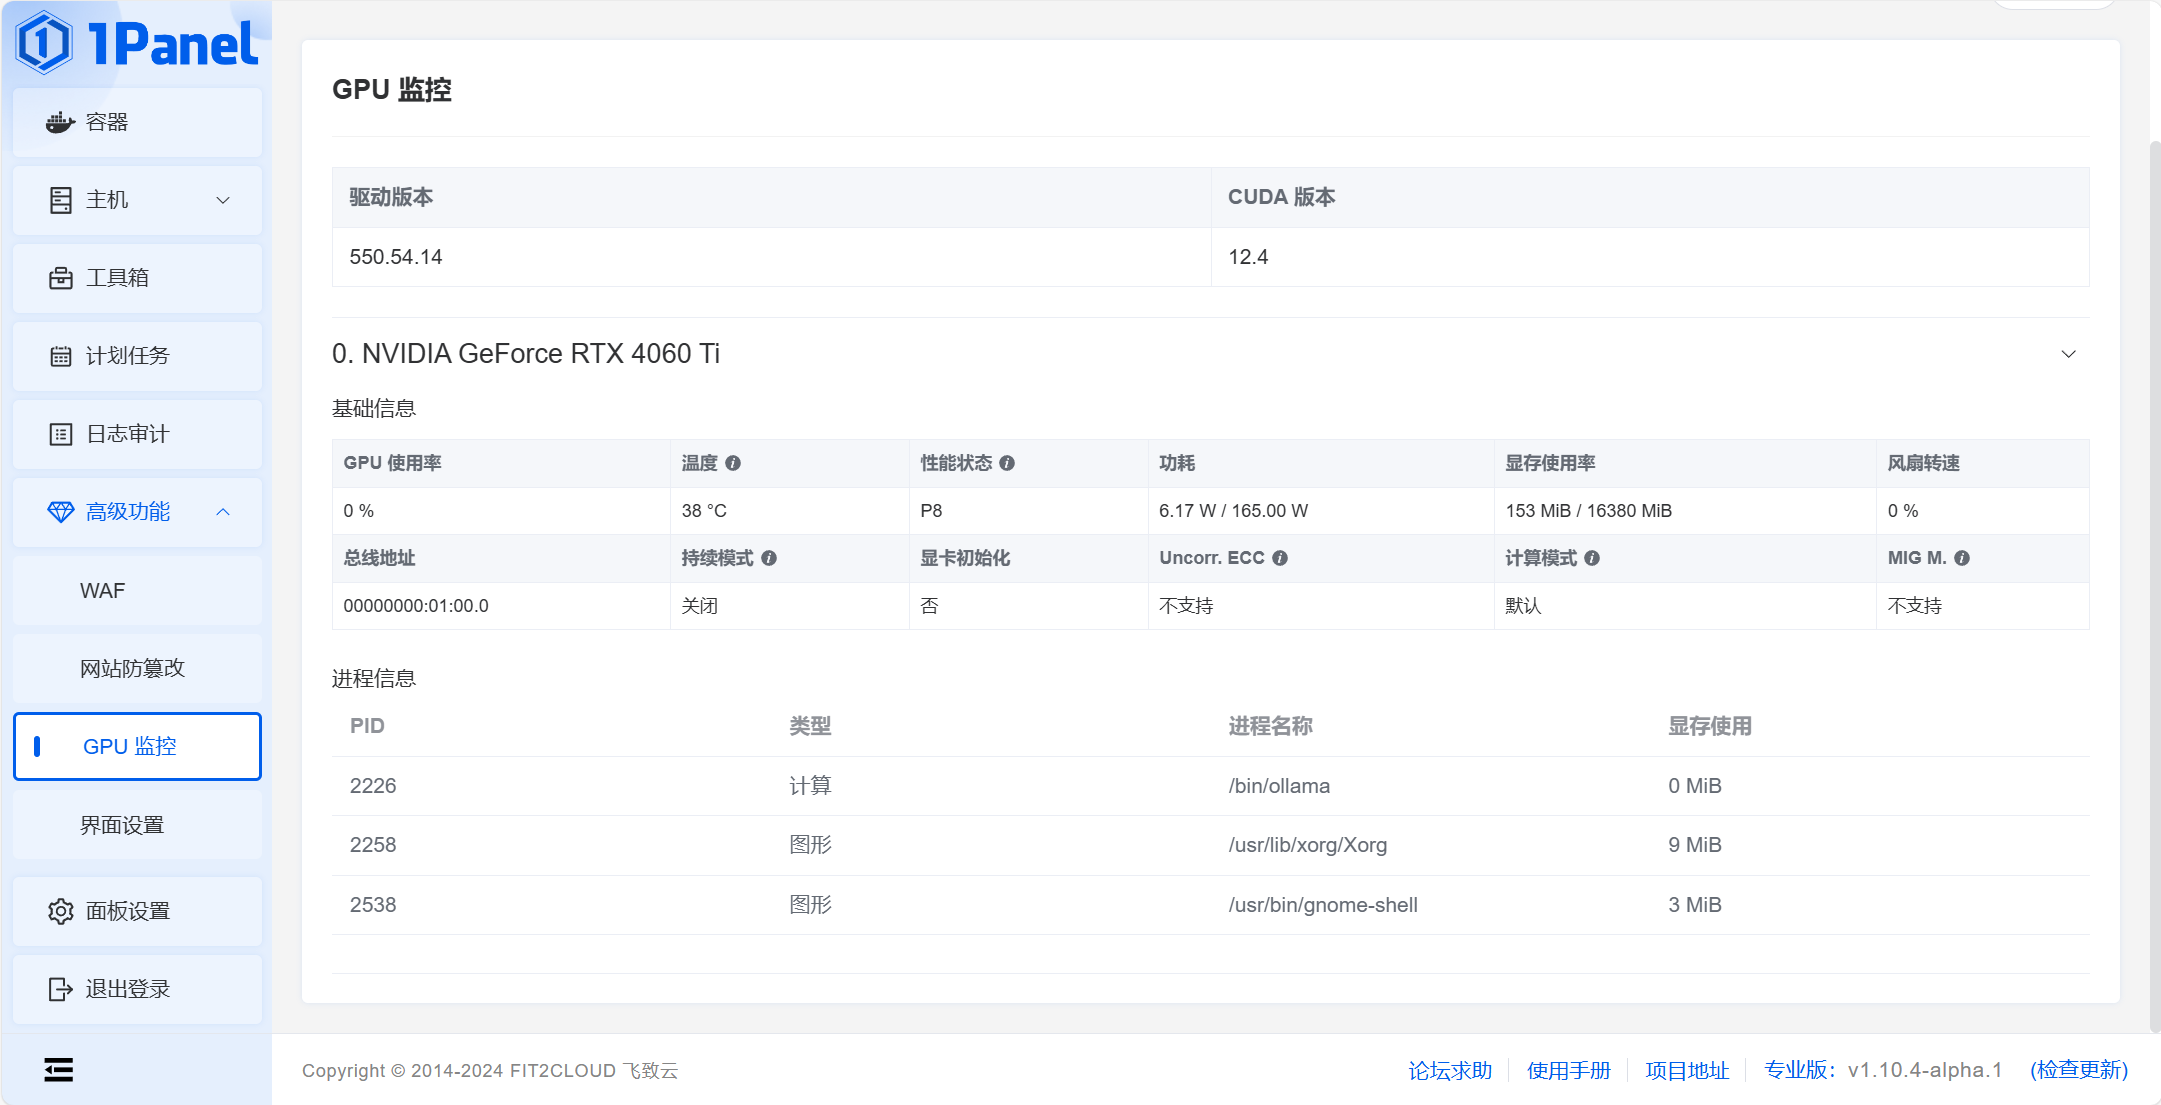Open the 计划任务 menu item

tap(137, 356)
